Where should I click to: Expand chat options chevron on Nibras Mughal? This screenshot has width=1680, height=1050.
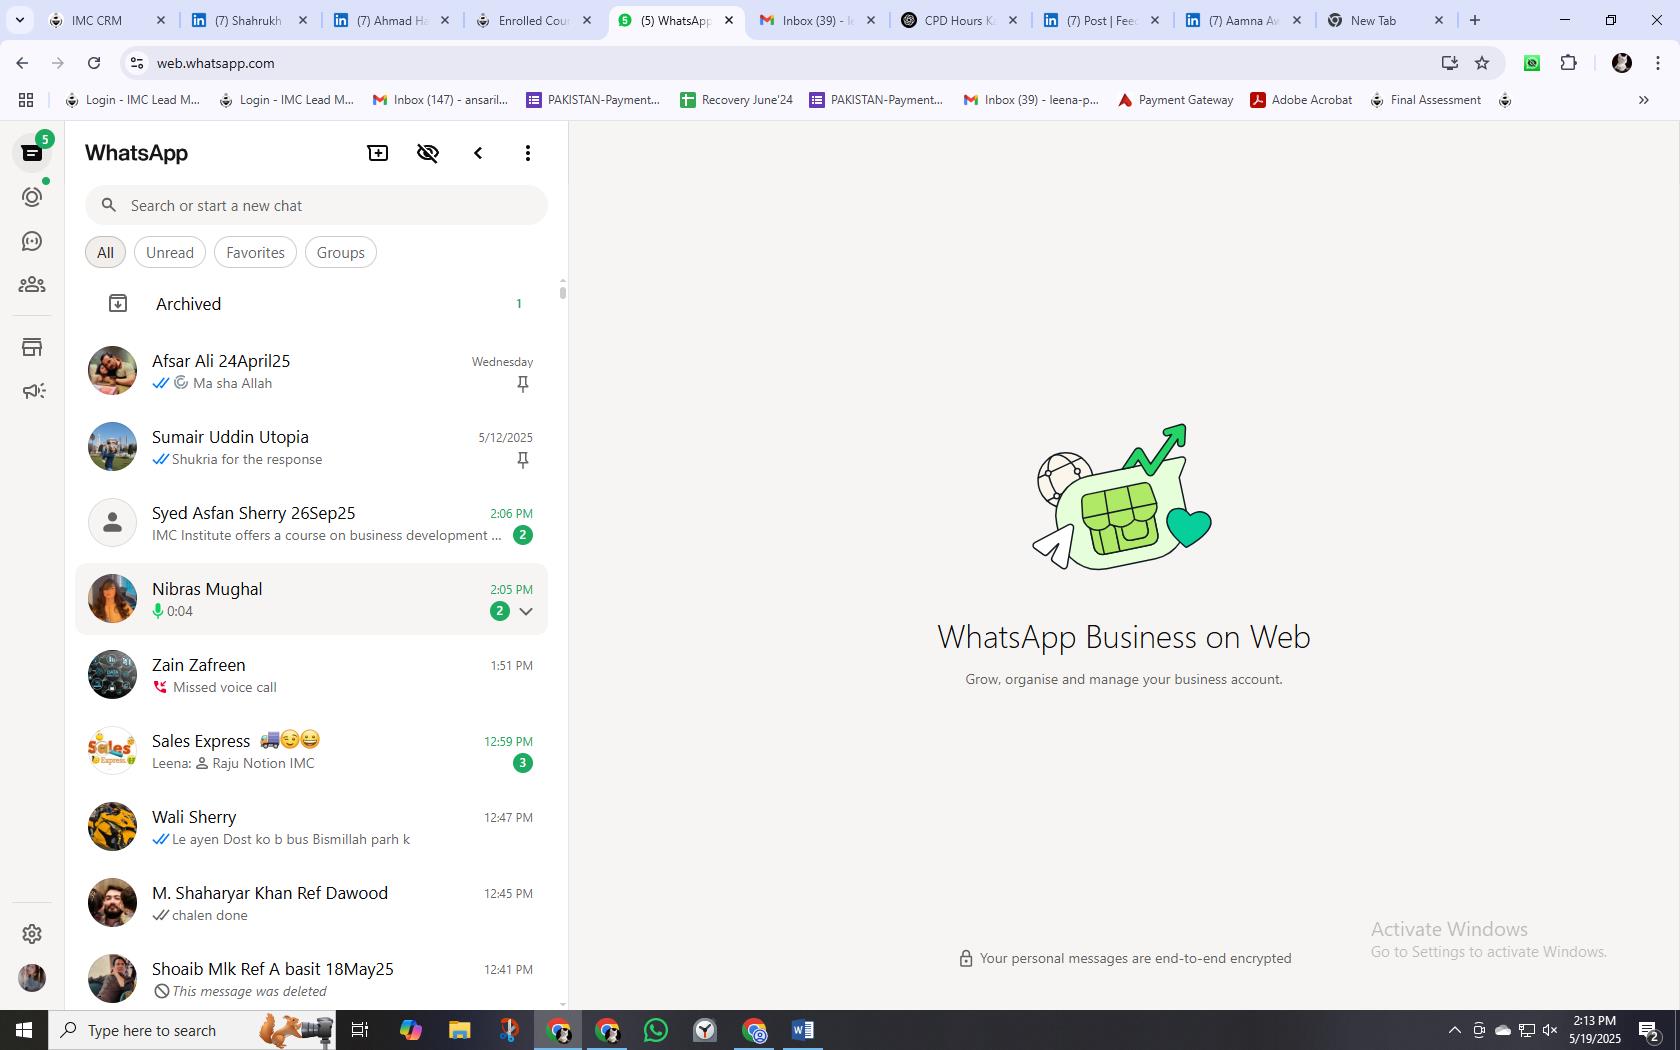pos(526,611)
